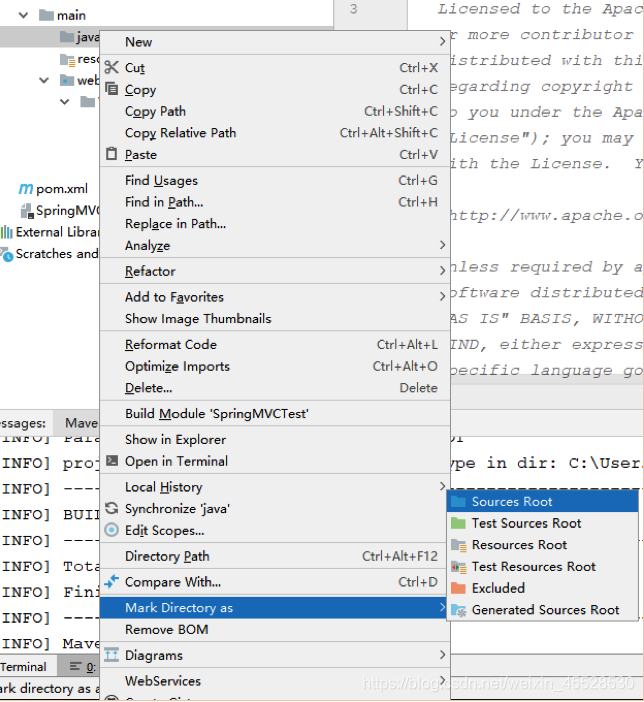Click the Maven pom.xml file icon
The width and height of the screenshot is (644, 702).
(26, 189)
